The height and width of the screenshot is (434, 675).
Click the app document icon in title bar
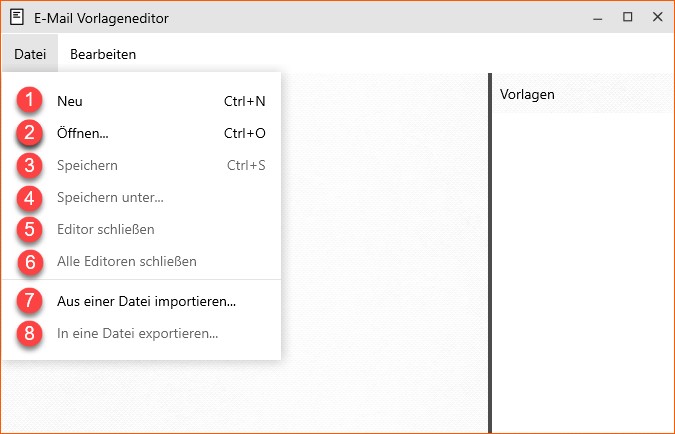(17, 18)
